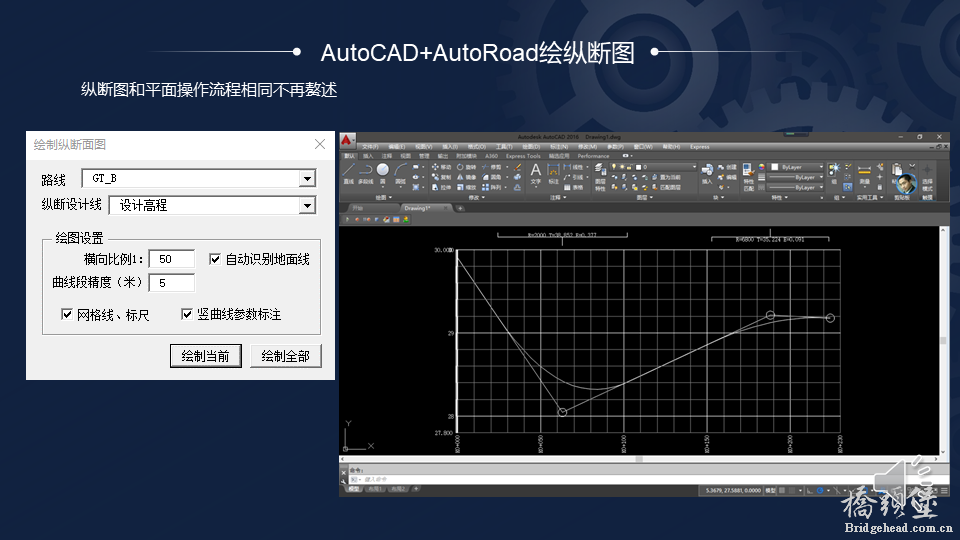
Task: Click the Insert block (插入) icon
Action: coord(707,173)
